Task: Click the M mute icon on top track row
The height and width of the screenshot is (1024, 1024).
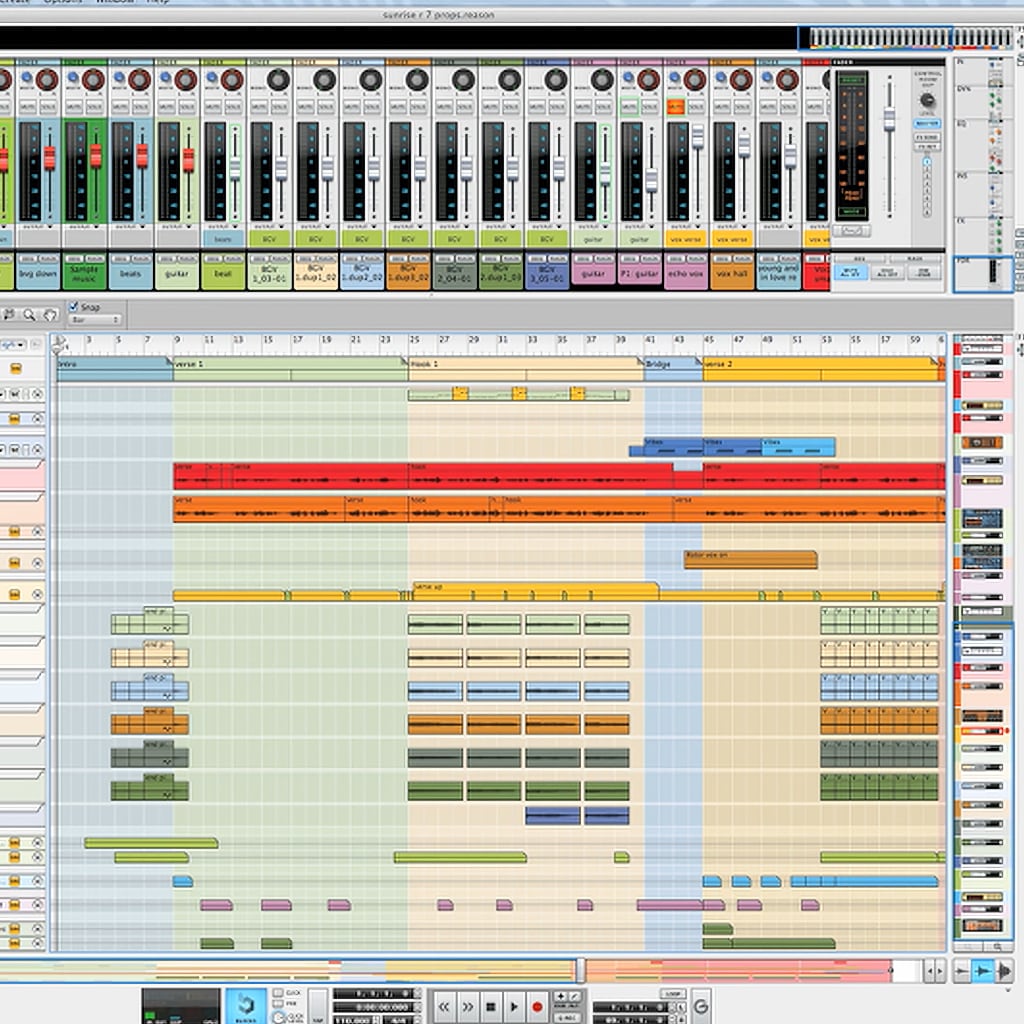Action: 14,394
